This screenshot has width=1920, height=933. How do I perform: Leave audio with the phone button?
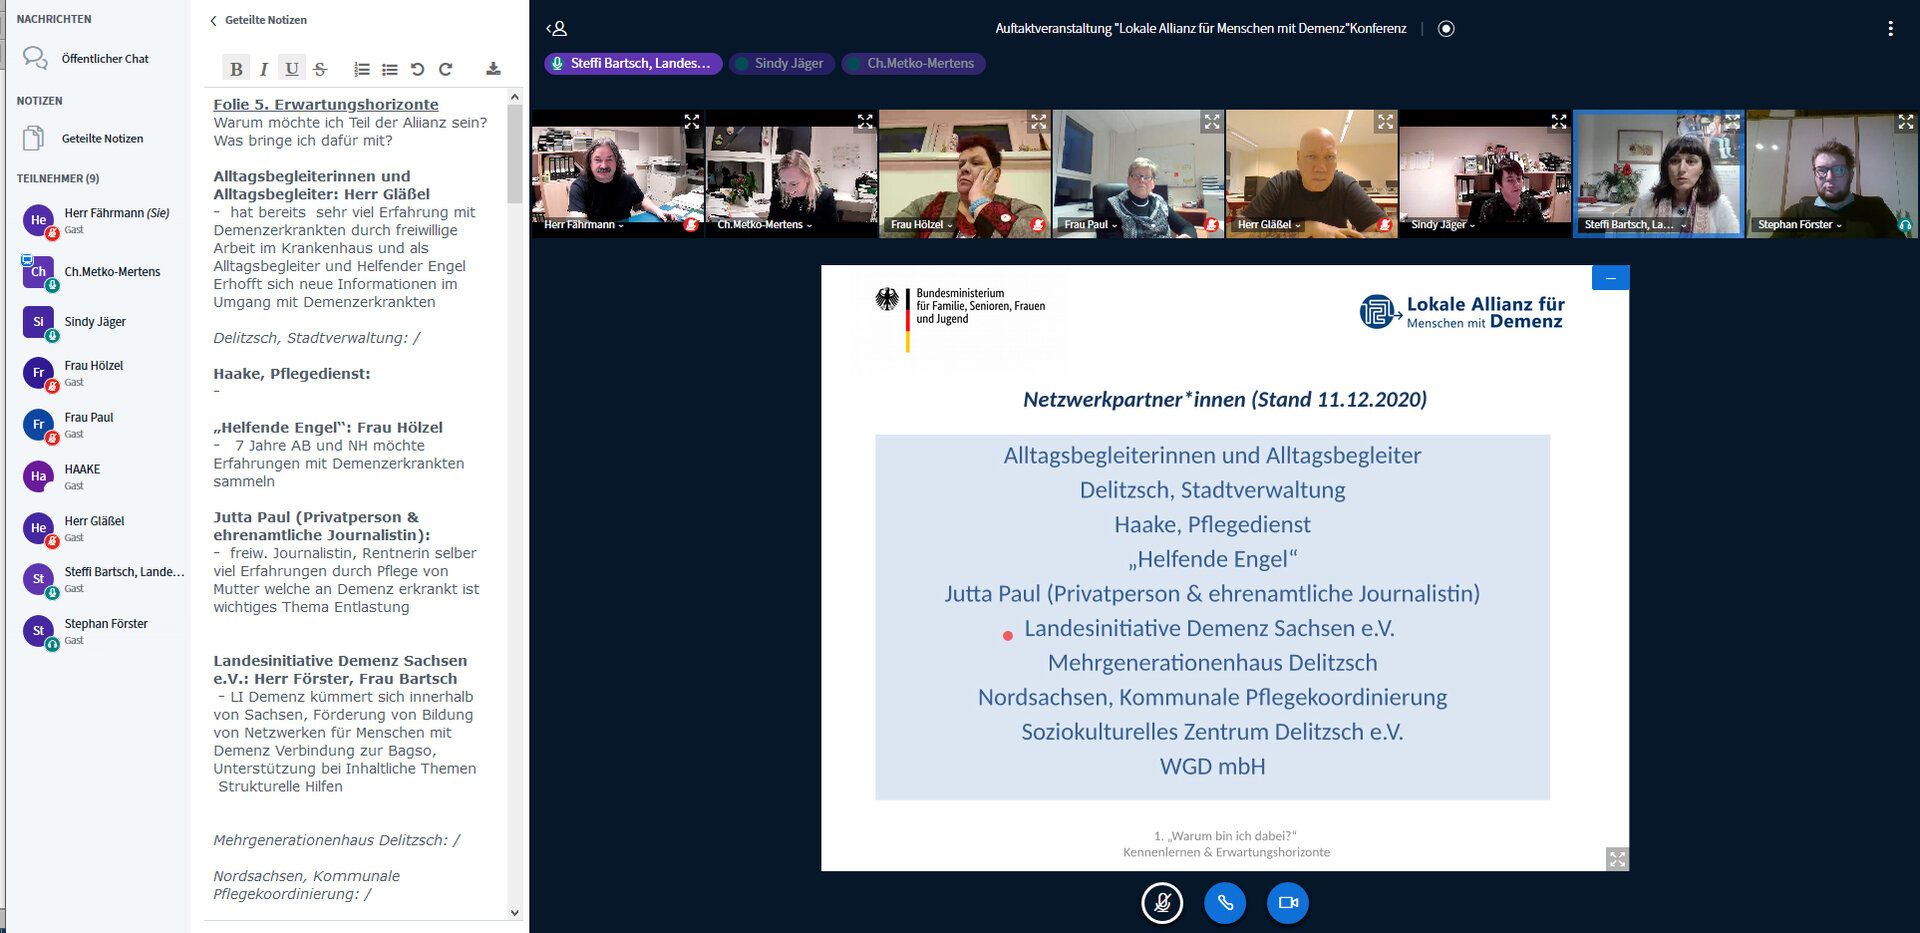tap(1225, 902)
